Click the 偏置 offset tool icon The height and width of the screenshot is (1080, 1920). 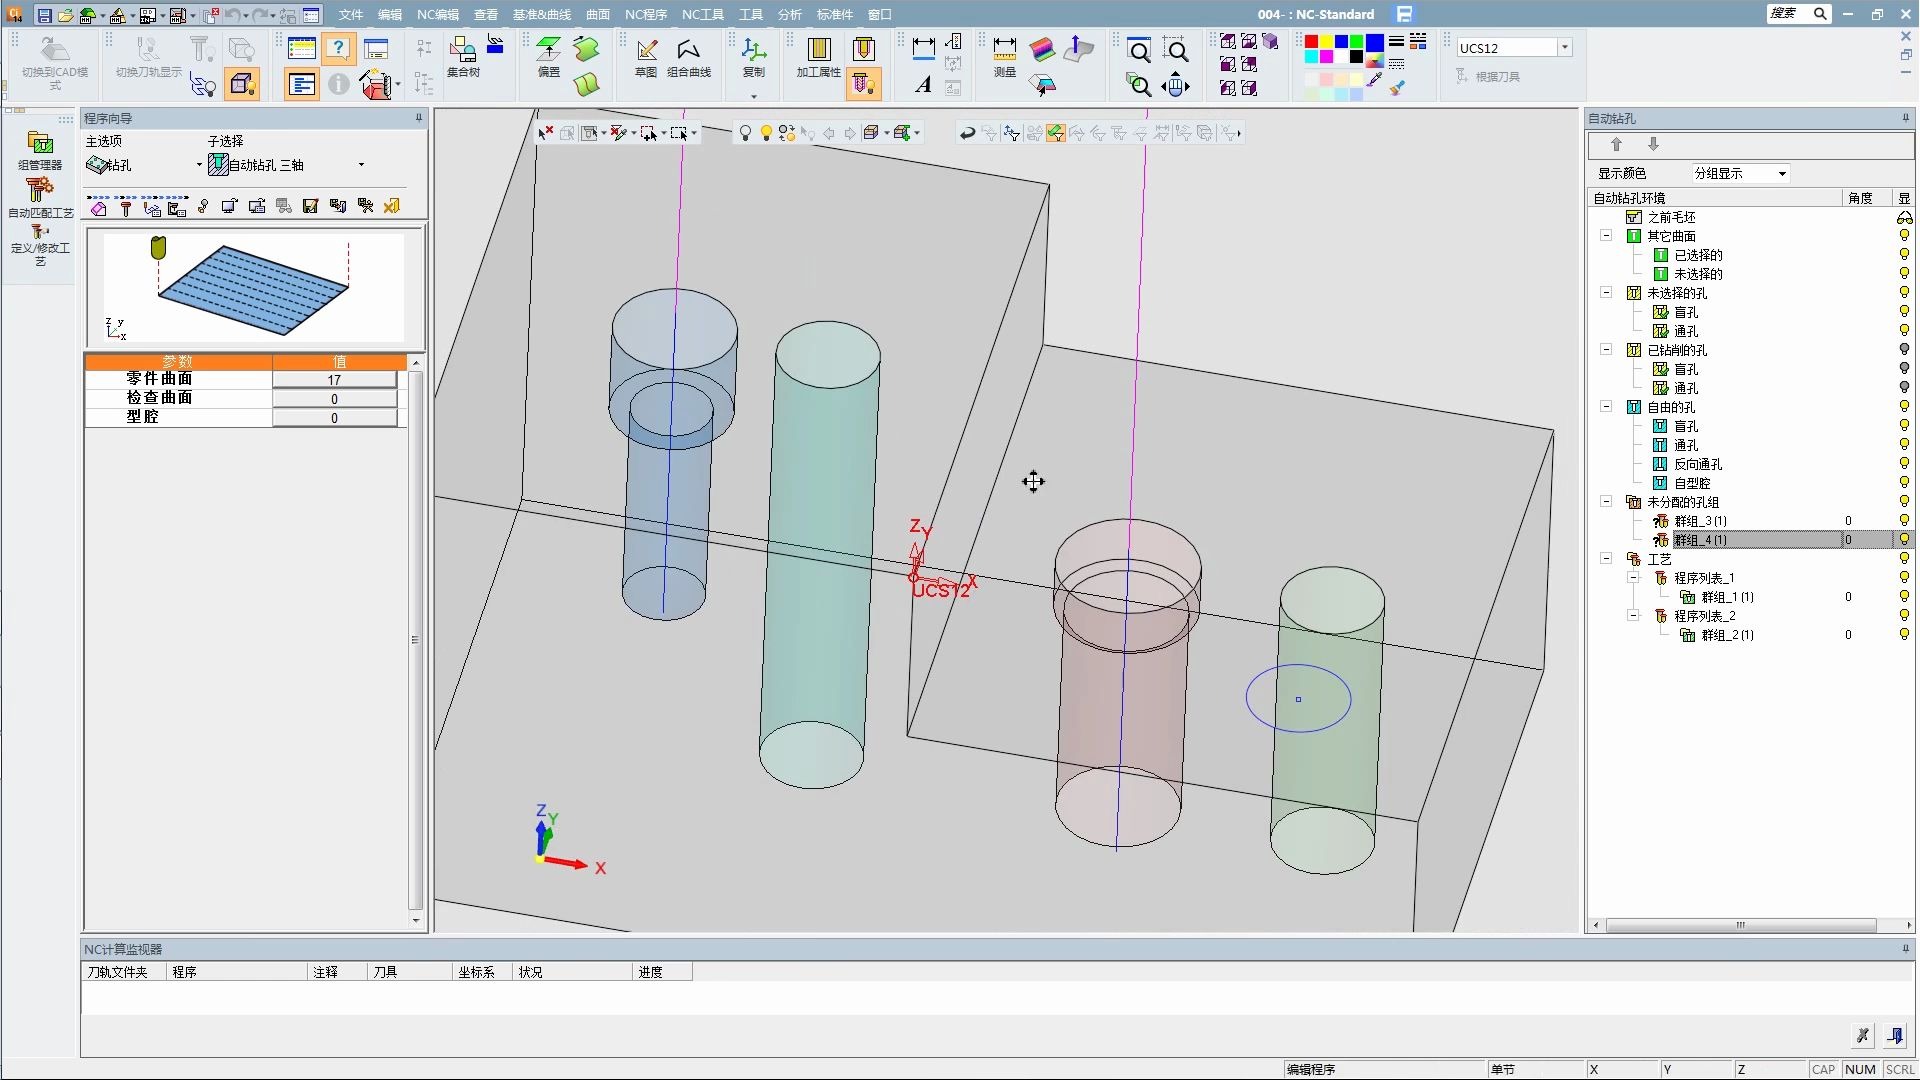coord(548,50)
